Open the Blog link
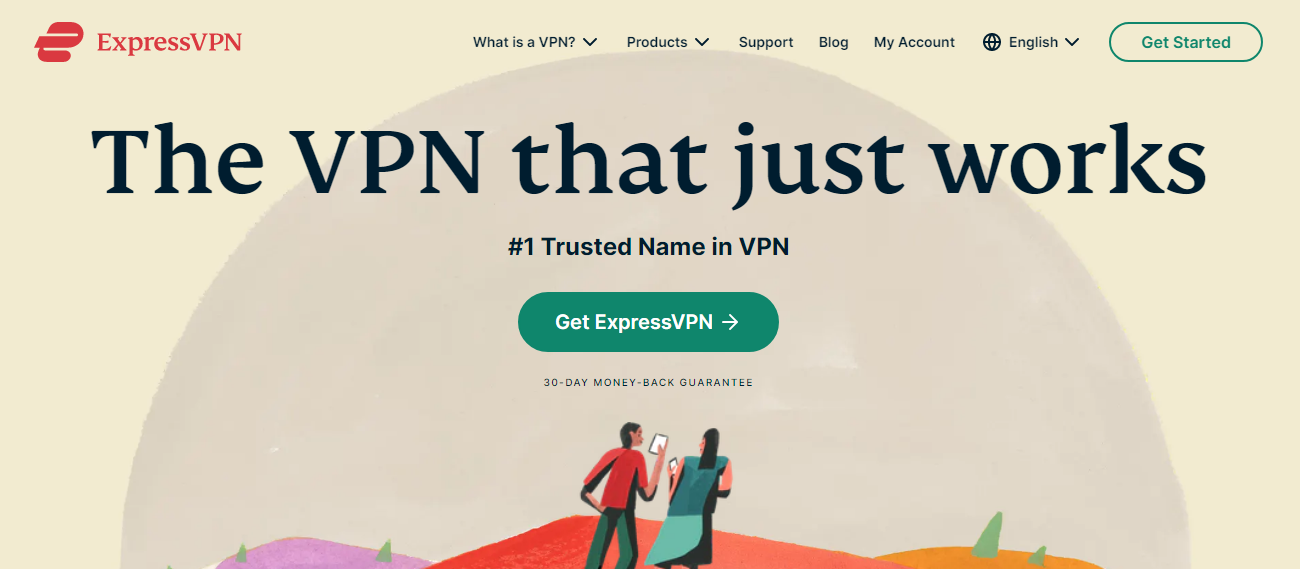Viewport: 1300px width, 569px height. (x=833, y=42)
